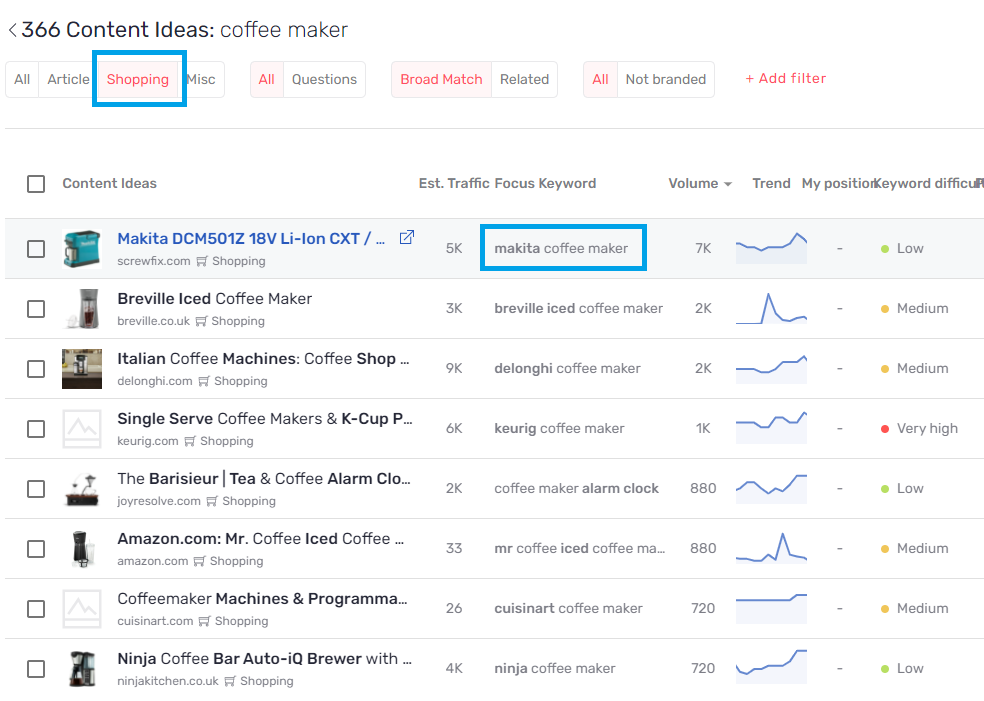
Task: Check the Breville Iced Coffee Maker checkbox
Action: (x=36, y=309)
